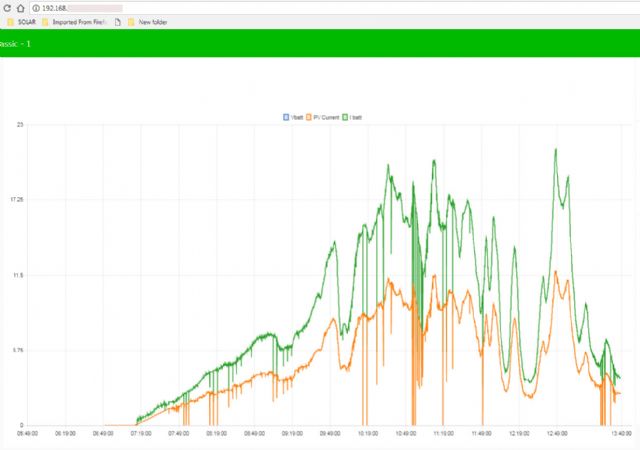
Task: Click the blank page bookmark icon
Action: pyautogui.click(x=118, y=21)
